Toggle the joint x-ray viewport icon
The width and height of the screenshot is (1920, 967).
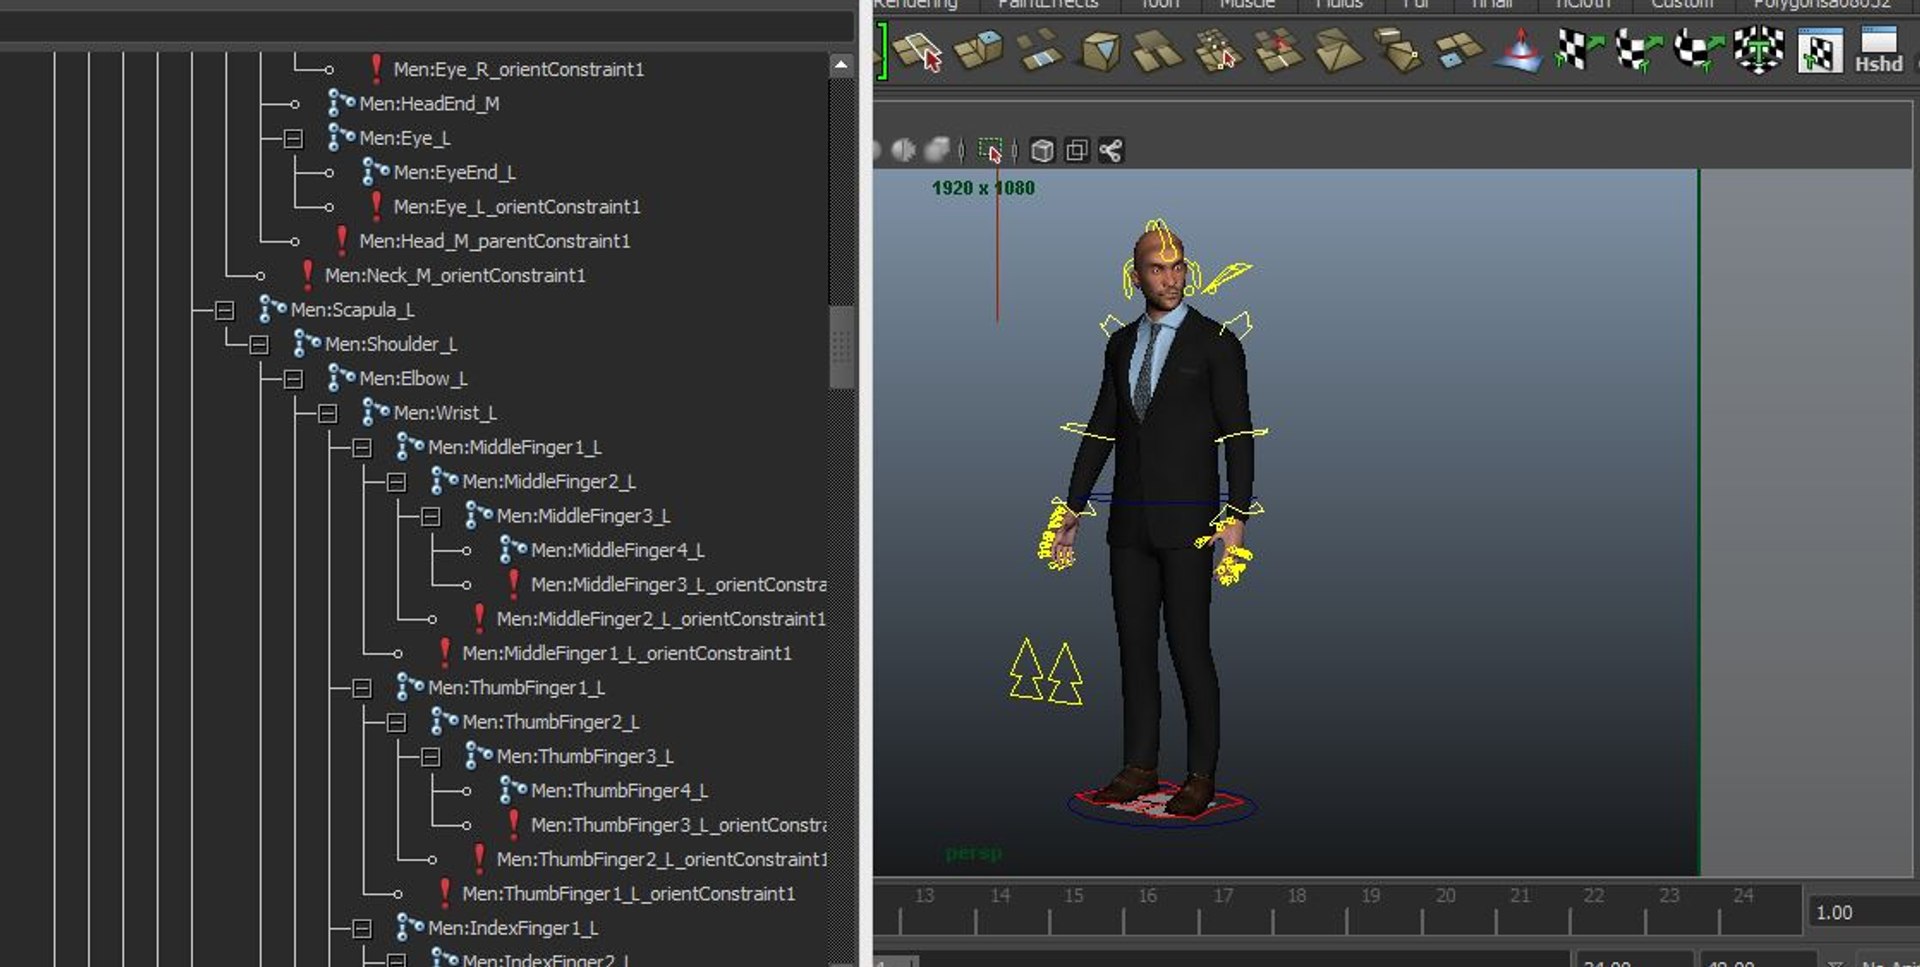pos(1111,151)
